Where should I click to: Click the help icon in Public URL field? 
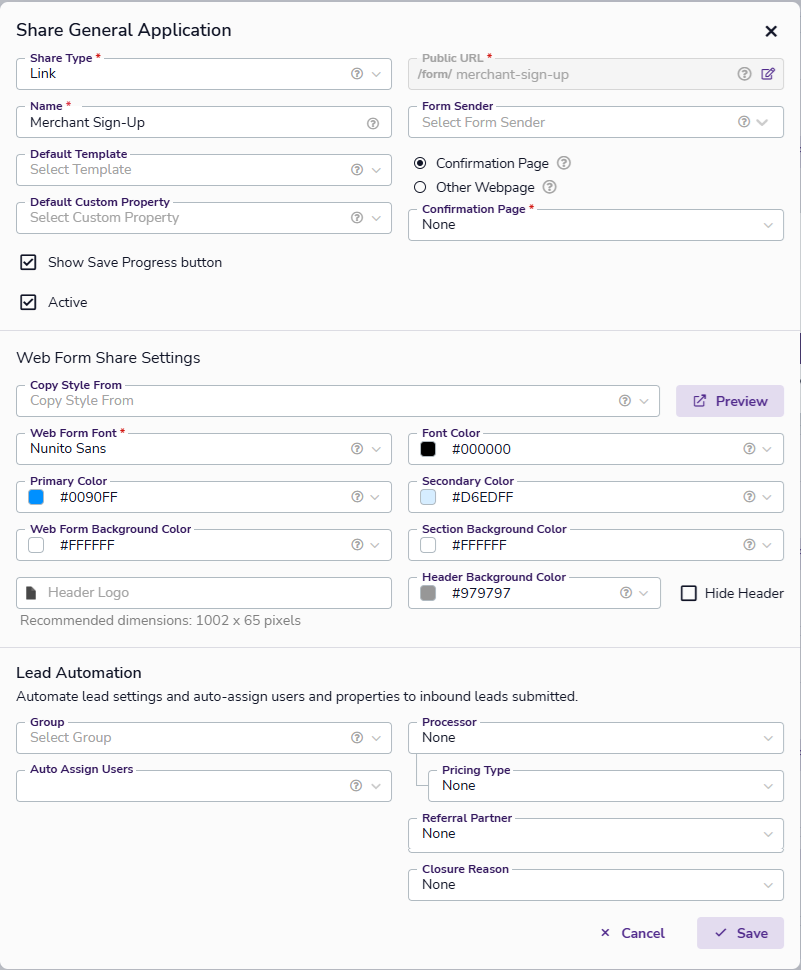pyautogui.click(x=744, y=74)
